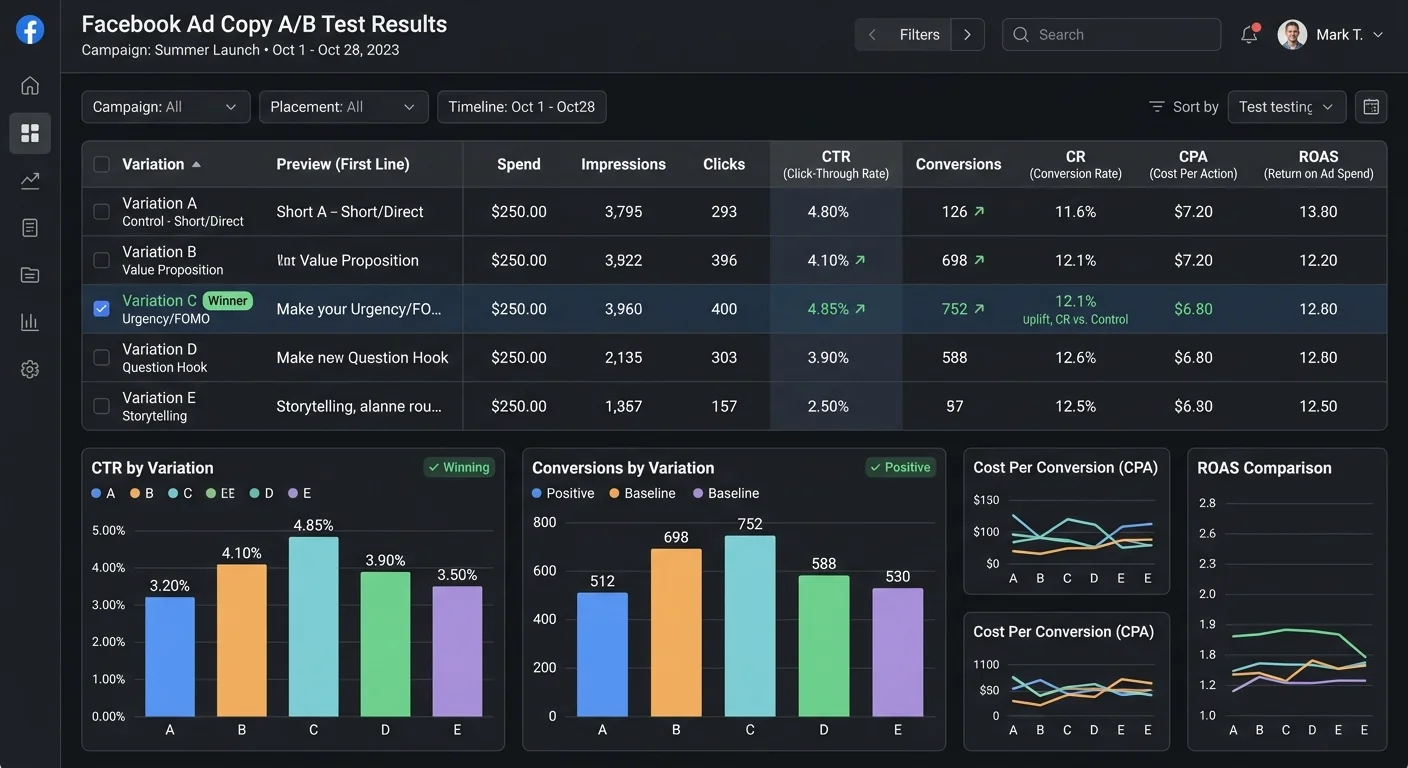
Task: Click the A legend dot in CTR chart
Action: pyautogui.click(x=96, y=493)
